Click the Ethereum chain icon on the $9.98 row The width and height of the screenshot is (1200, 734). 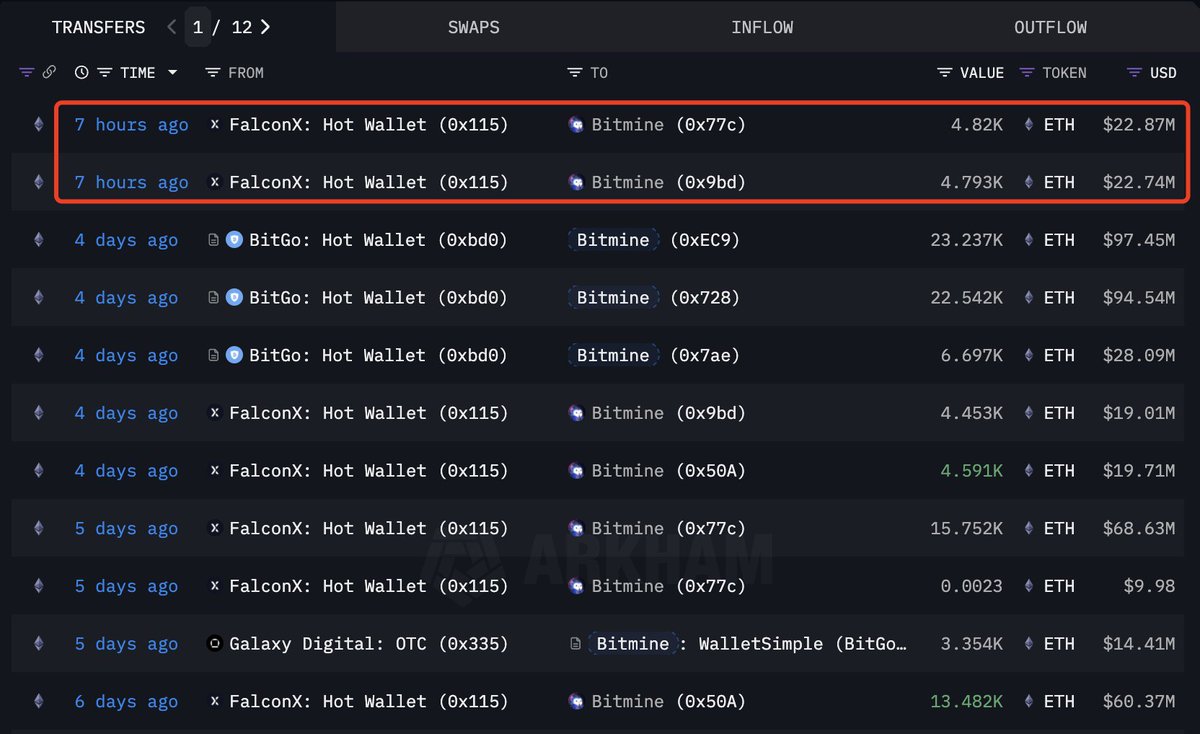pos(39,586)
